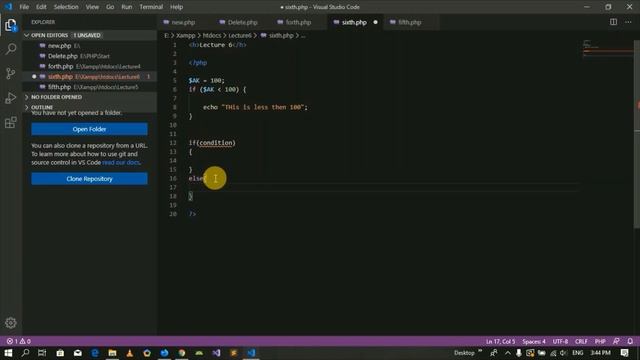Follow the read our docs link

(x=121, y=162)
